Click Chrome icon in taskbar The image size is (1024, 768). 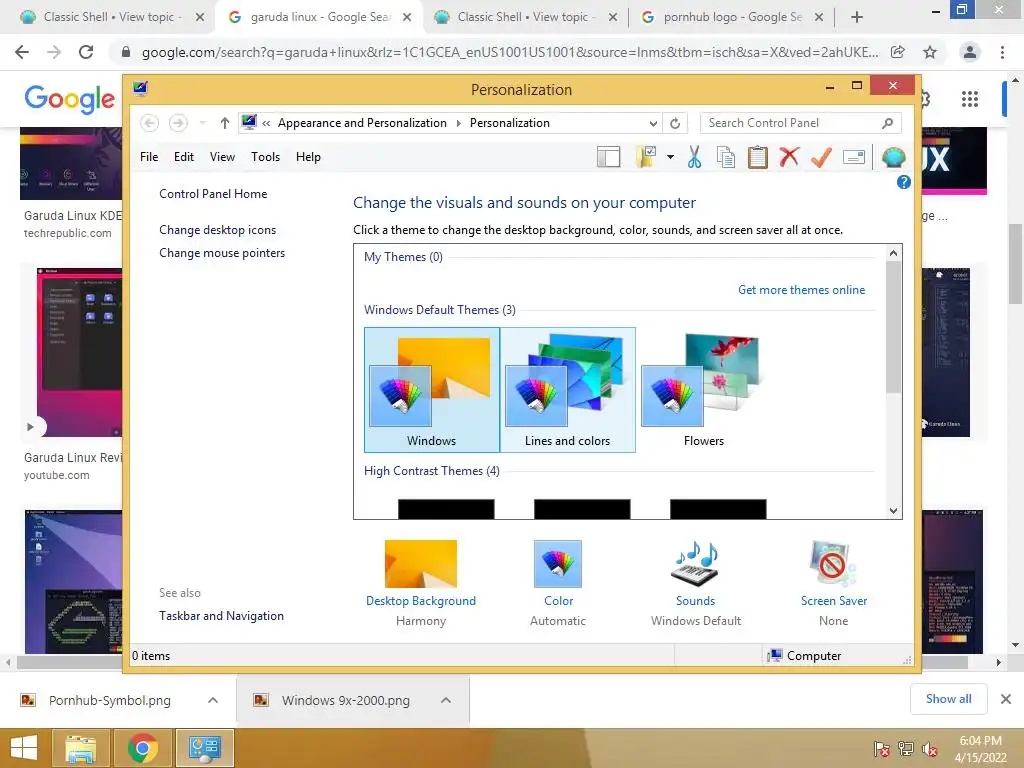click(142, 748)
